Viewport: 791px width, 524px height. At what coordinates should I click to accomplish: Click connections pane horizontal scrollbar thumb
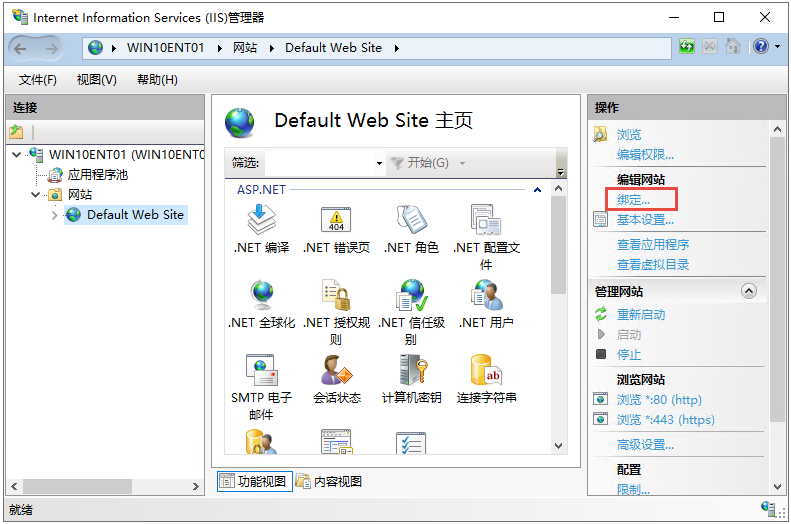pos(77,487)
